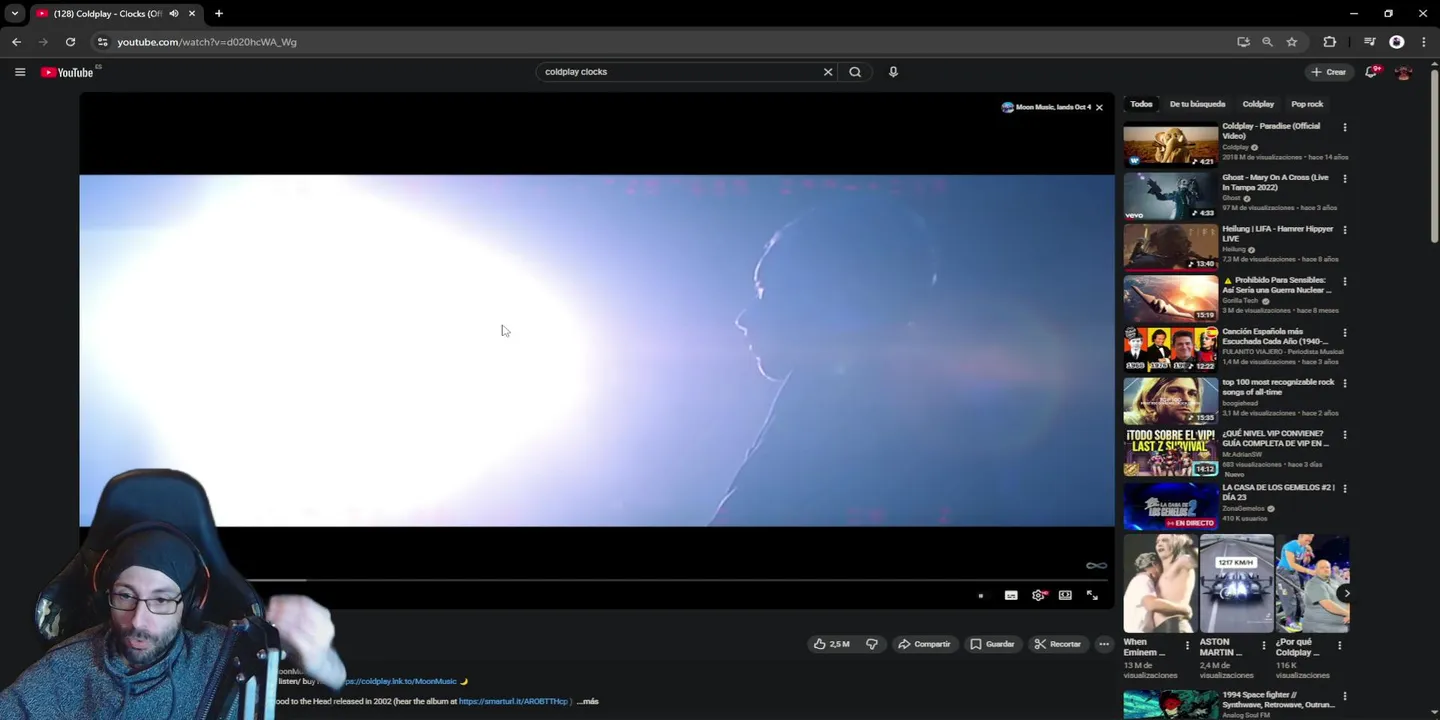
Task: Reload the YouTube page
Action: point(70,42)
